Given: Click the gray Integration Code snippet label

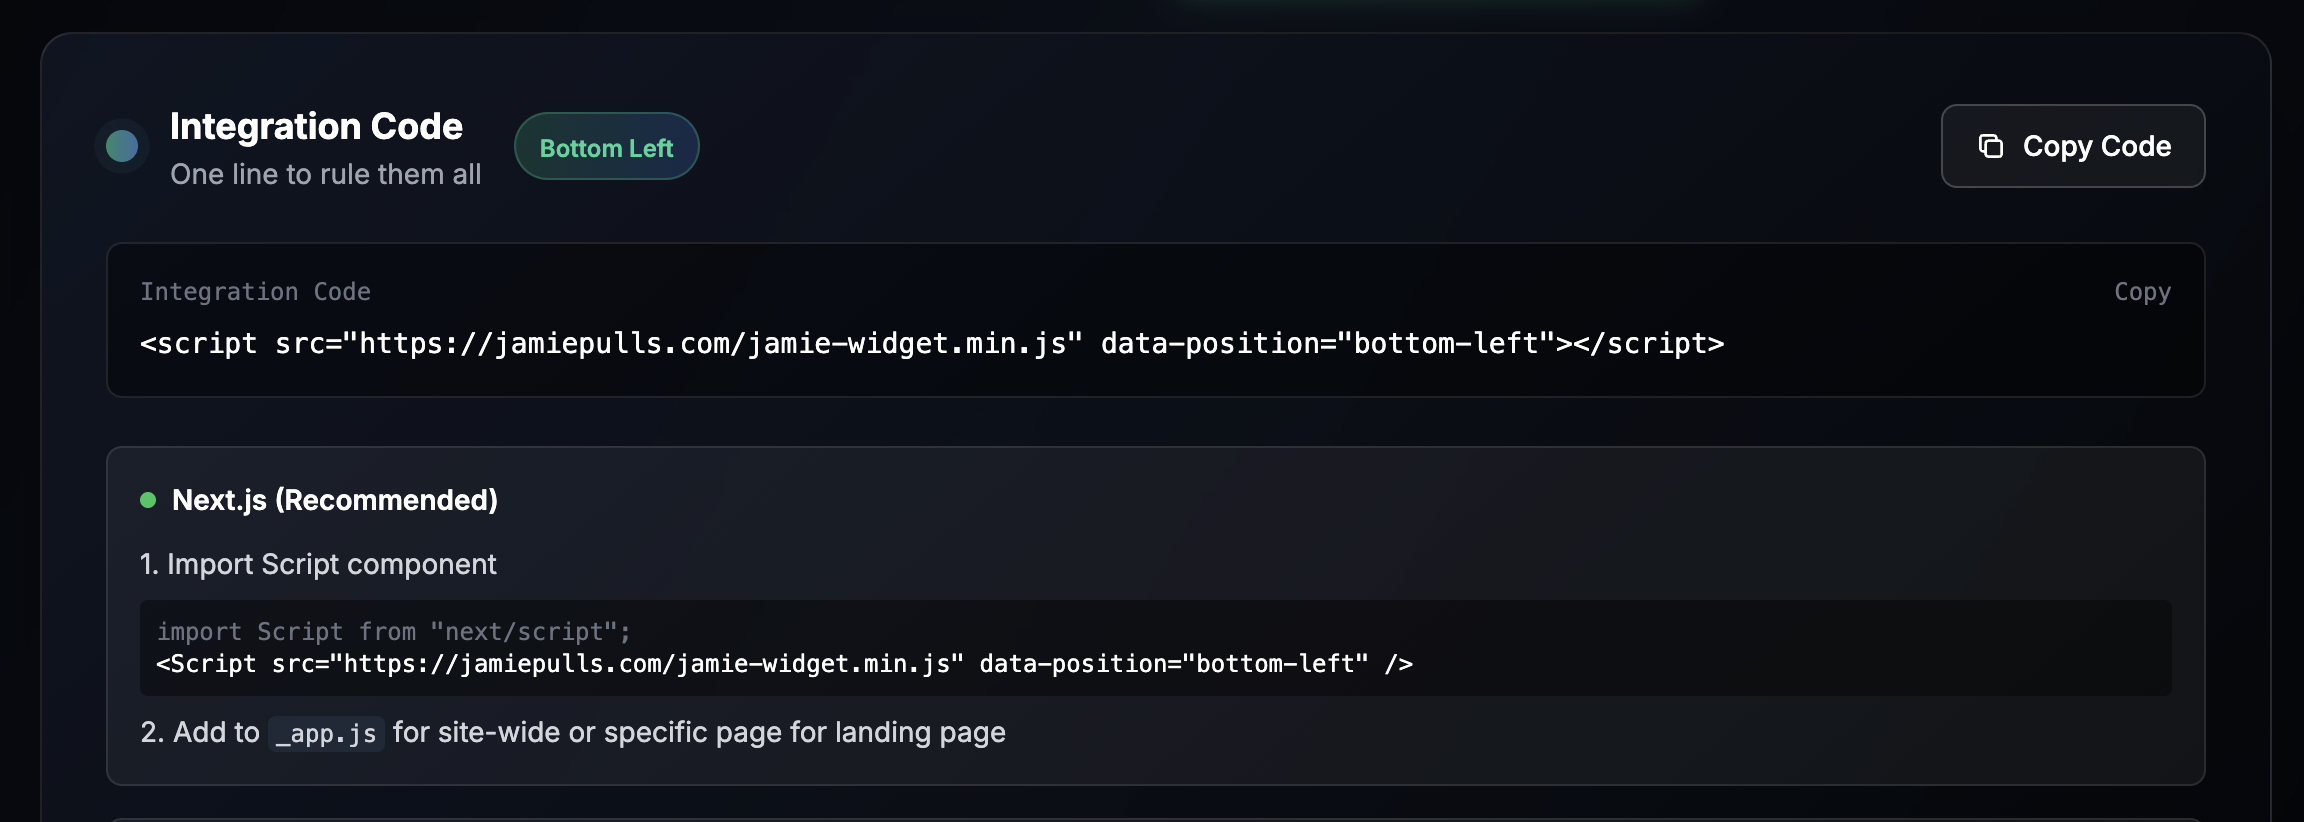Looking at the screenshot, I should click(255, 292).
